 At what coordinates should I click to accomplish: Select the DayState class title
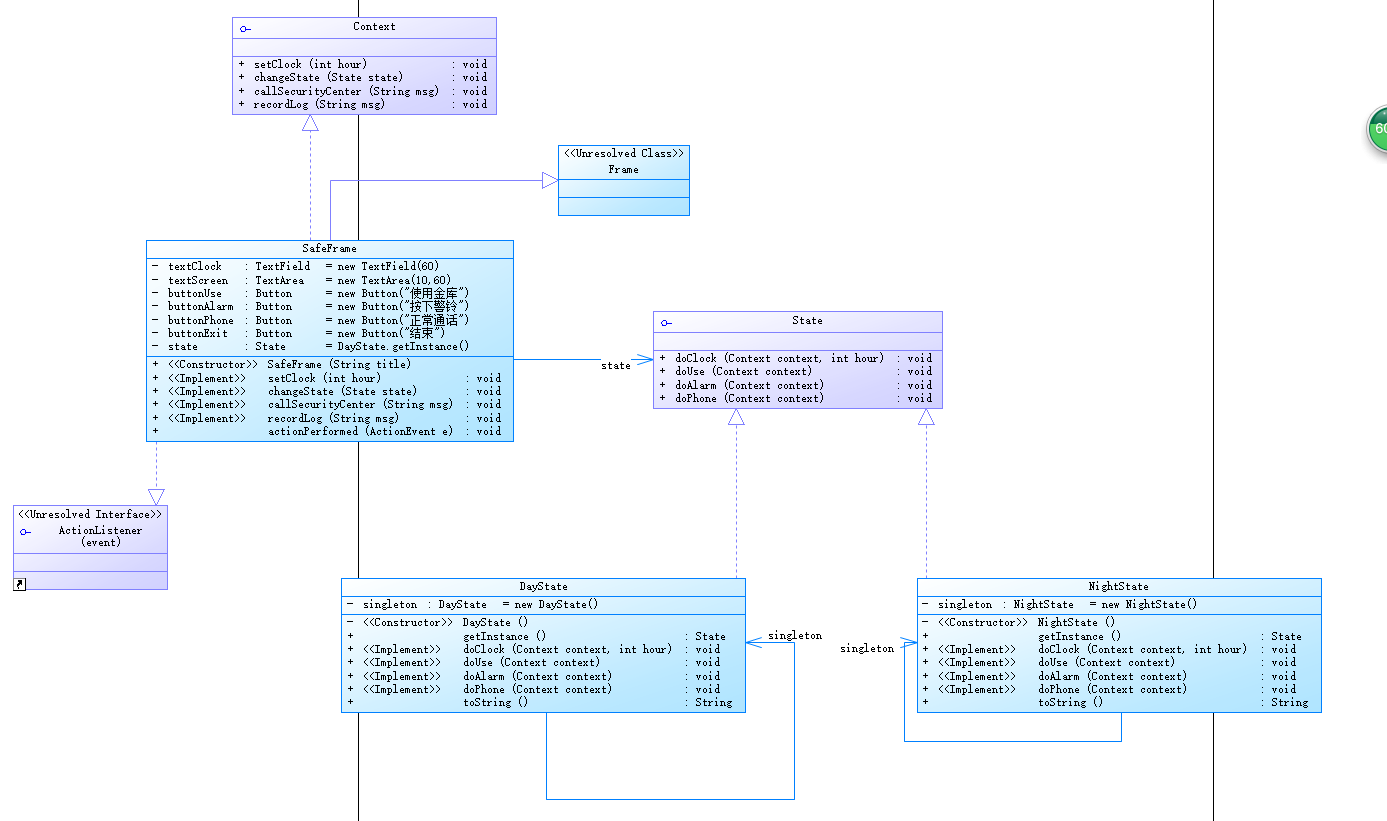[x=543, y=587]
